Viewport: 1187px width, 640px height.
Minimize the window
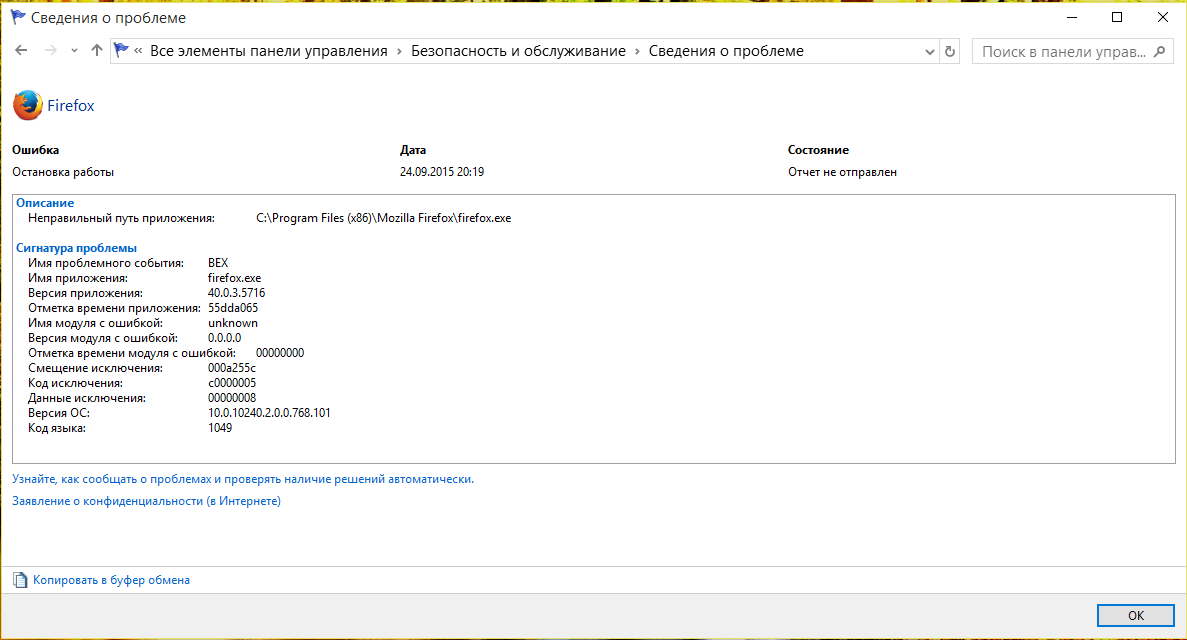[x=1072, y=17]
